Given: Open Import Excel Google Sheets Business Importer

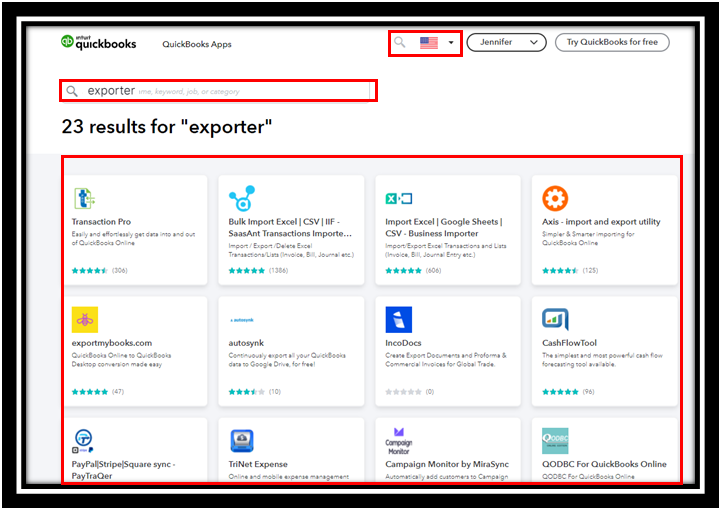Looking at the screenshot, I should tap(444, 227).
